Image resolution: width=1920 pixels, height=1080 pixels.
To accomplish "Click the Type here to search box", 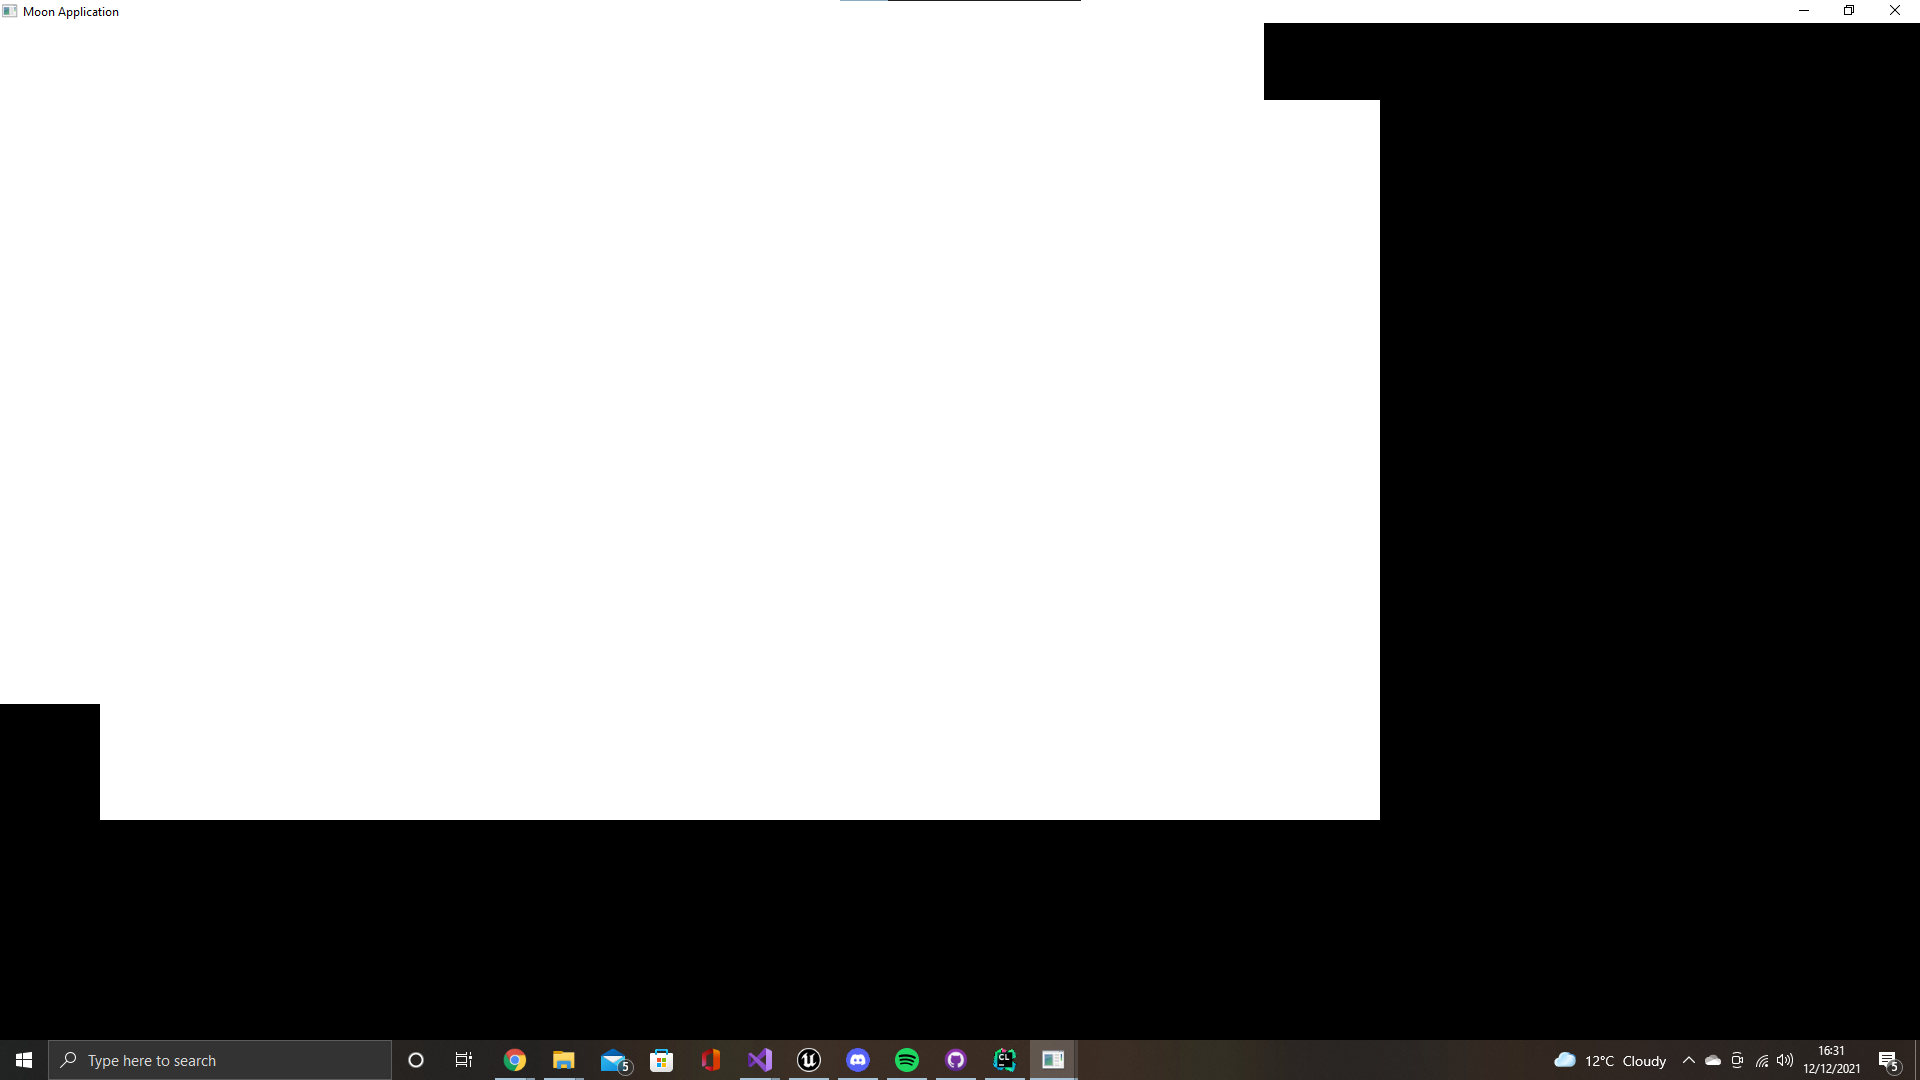I will [220, 1060].
